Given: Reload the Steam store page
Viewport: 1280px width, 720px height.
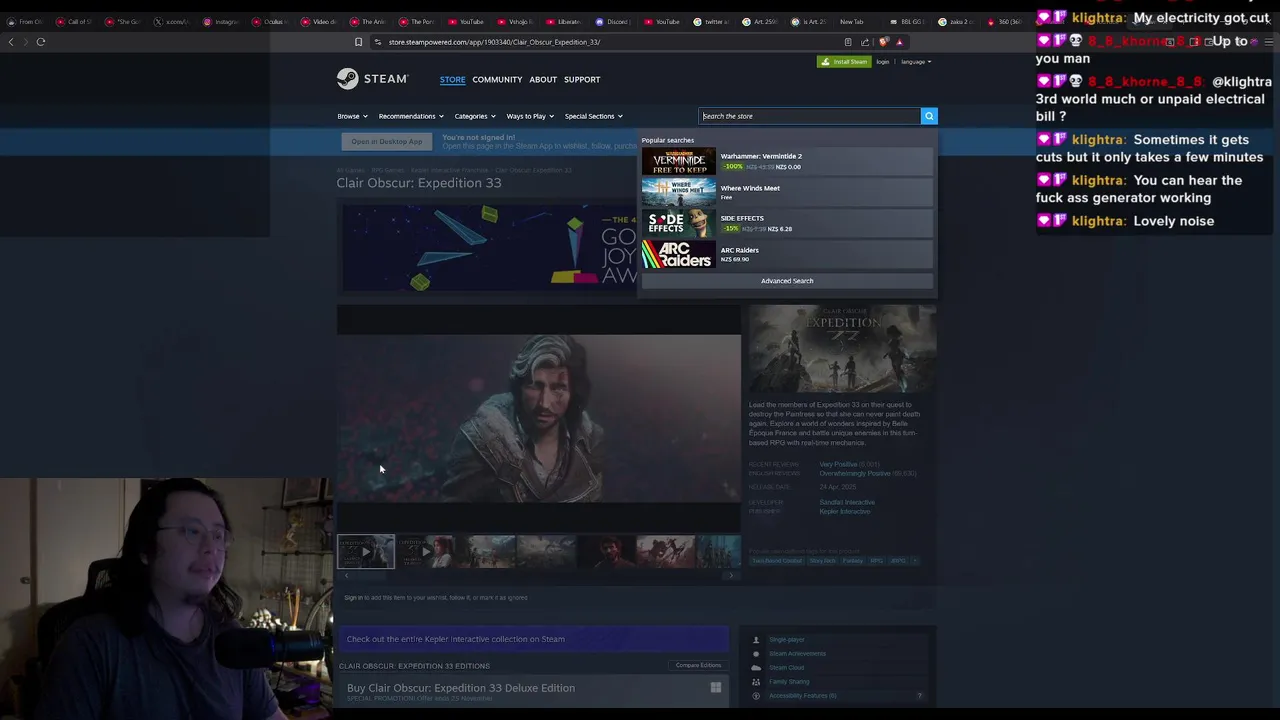Looking at the screenshot, I should click(41, 42).
